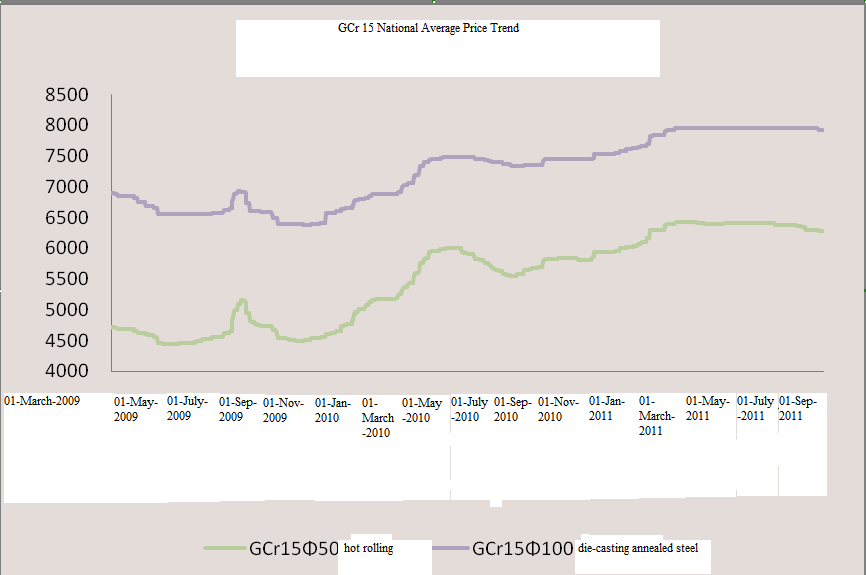Click the 01-Jan-2010 x-axis date label
866x575 pixels.
click(332, 410)
